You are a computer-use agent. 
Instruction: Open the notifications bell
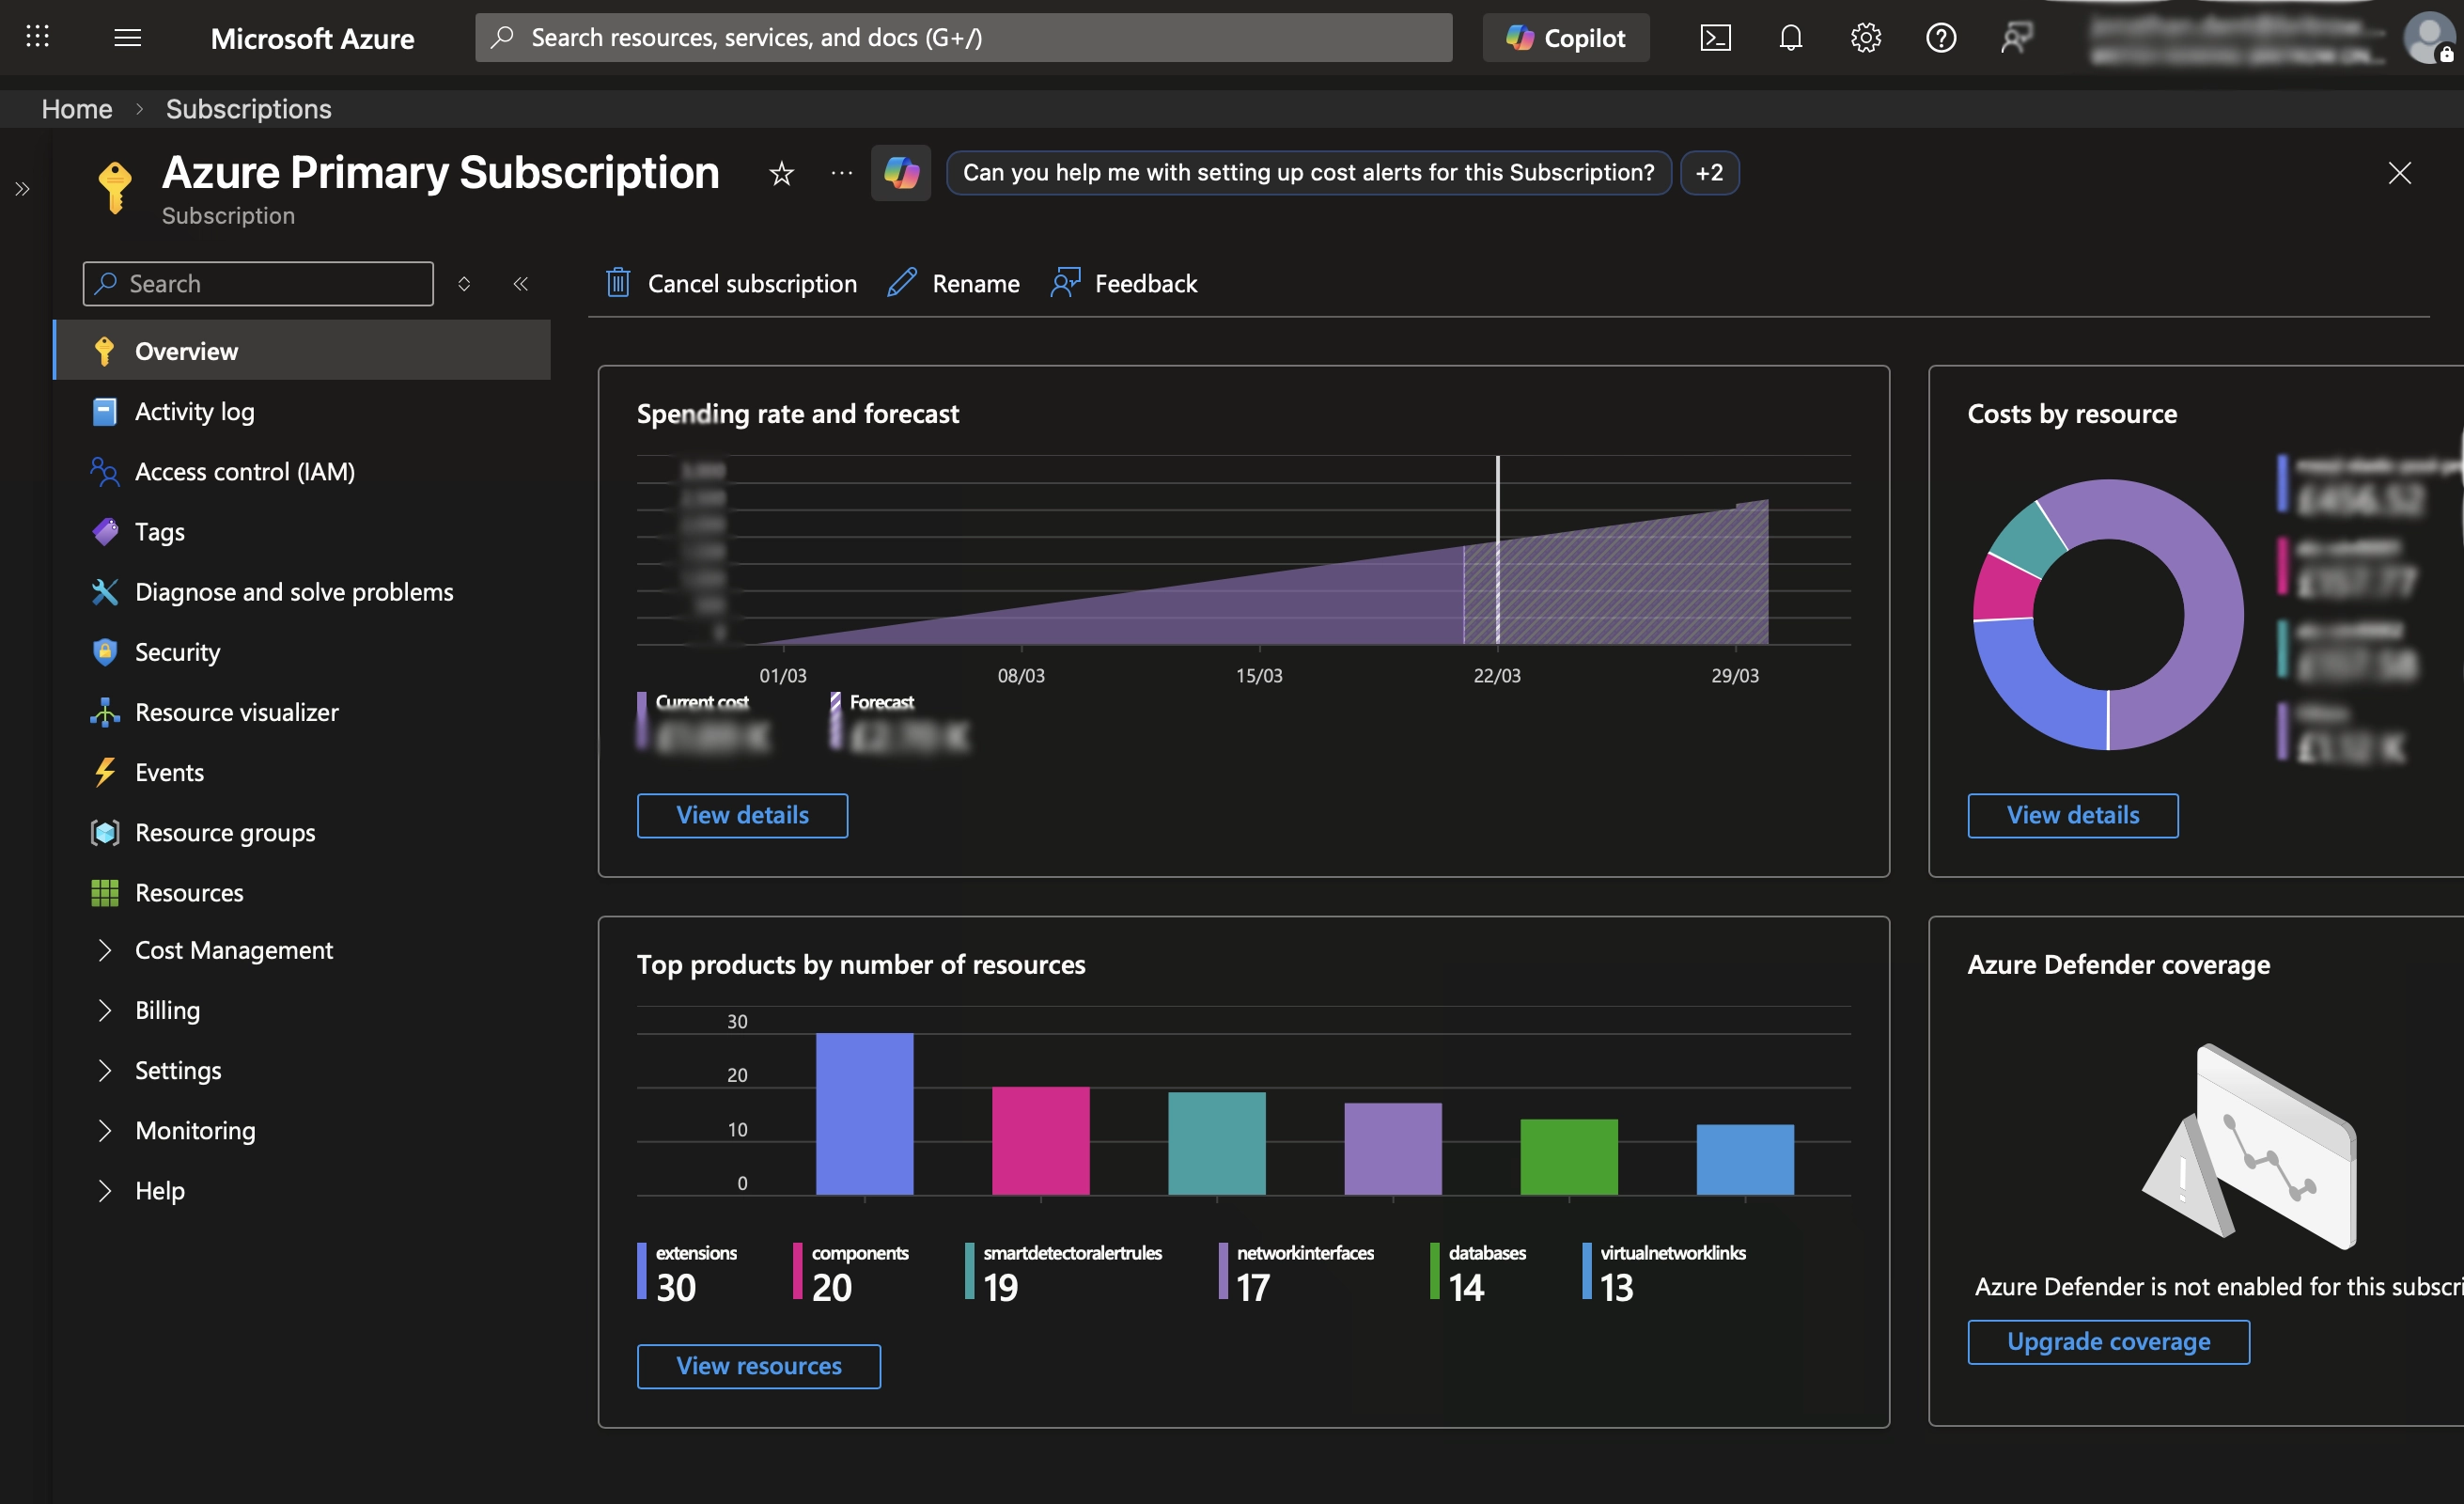point(1790,37)
